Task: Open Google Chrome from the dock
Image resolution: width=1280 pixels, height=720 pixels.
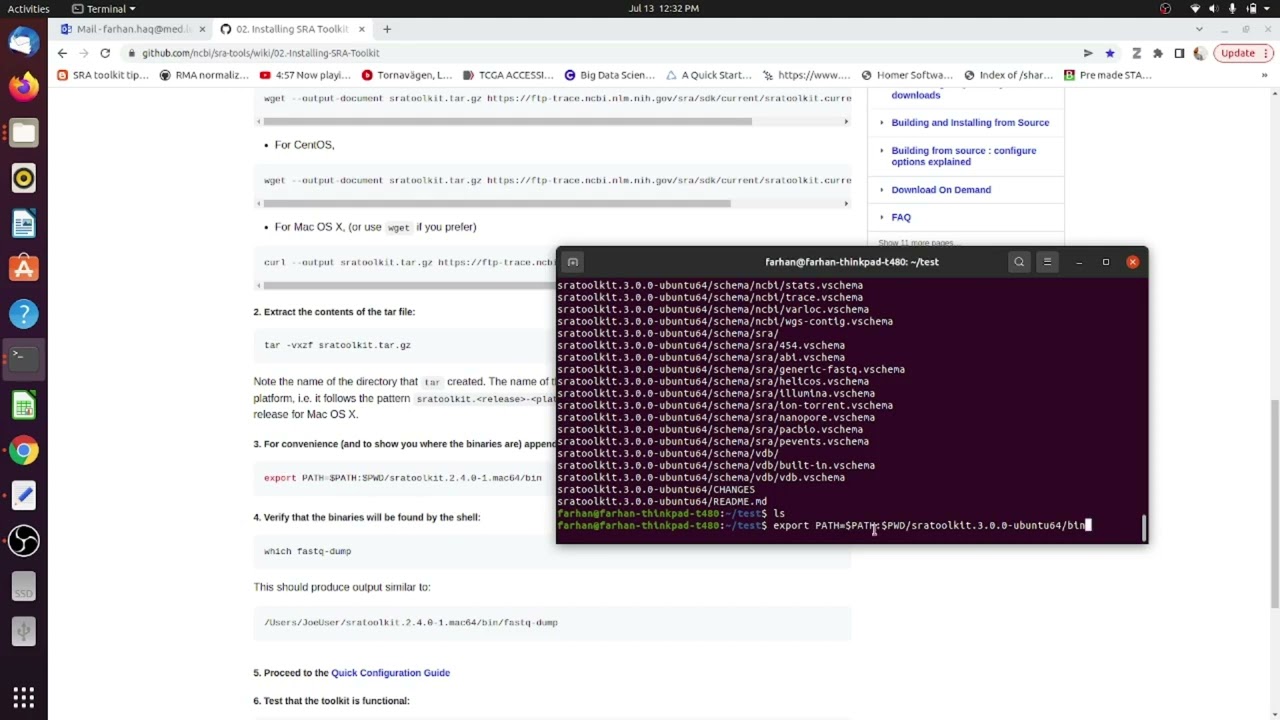Action: click(x=24, y=451)
